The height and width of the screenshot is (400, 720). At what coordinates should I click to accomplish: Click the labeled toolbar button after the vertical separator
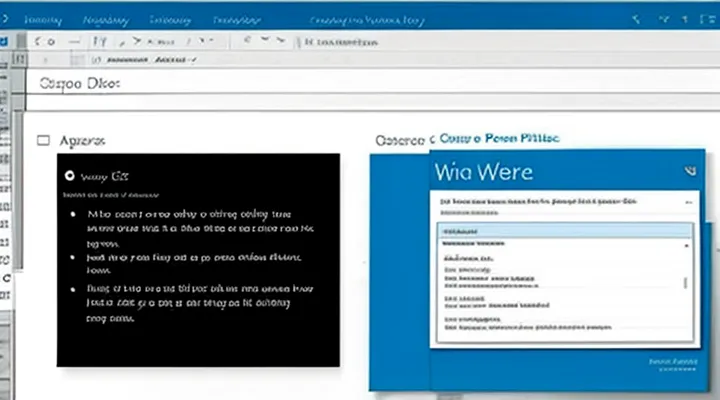[x=341, y=42]
